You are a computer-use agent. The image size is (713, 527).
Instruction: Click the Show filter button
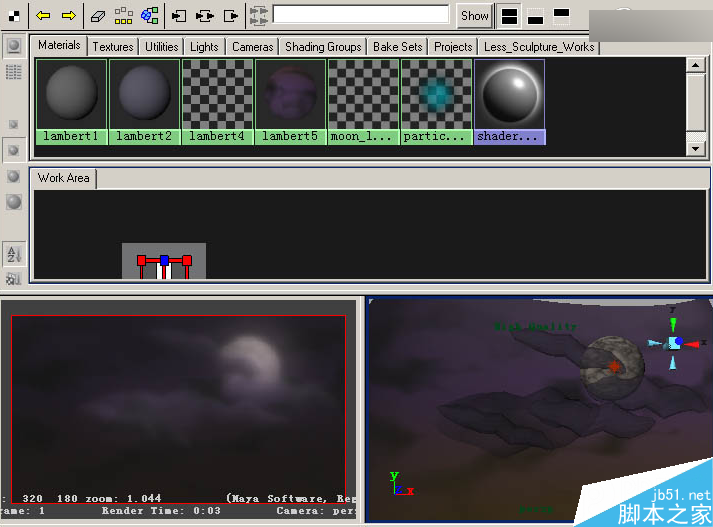point(474,16)
